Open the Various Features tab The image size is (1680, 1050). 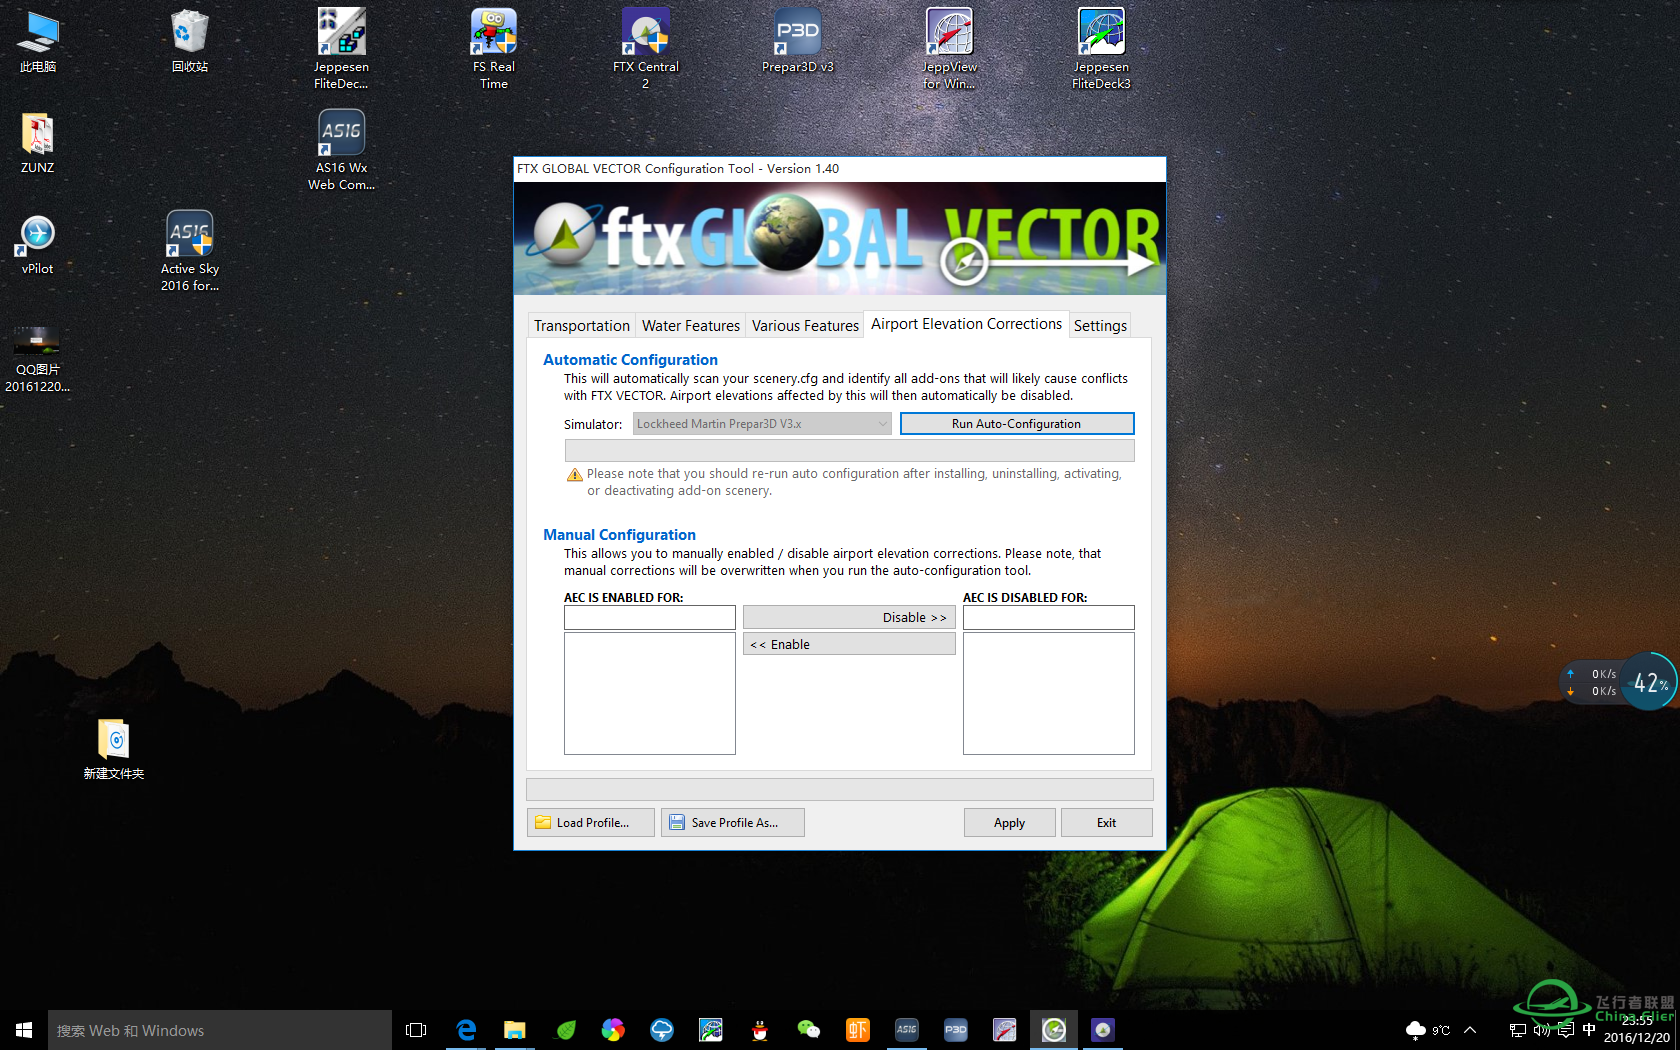[805, 326]
